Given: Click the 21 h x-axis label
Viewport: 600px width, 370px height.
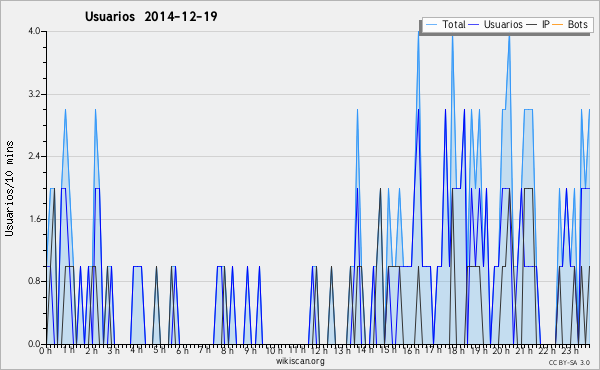Looking at the screenshot, I should 524,350.
